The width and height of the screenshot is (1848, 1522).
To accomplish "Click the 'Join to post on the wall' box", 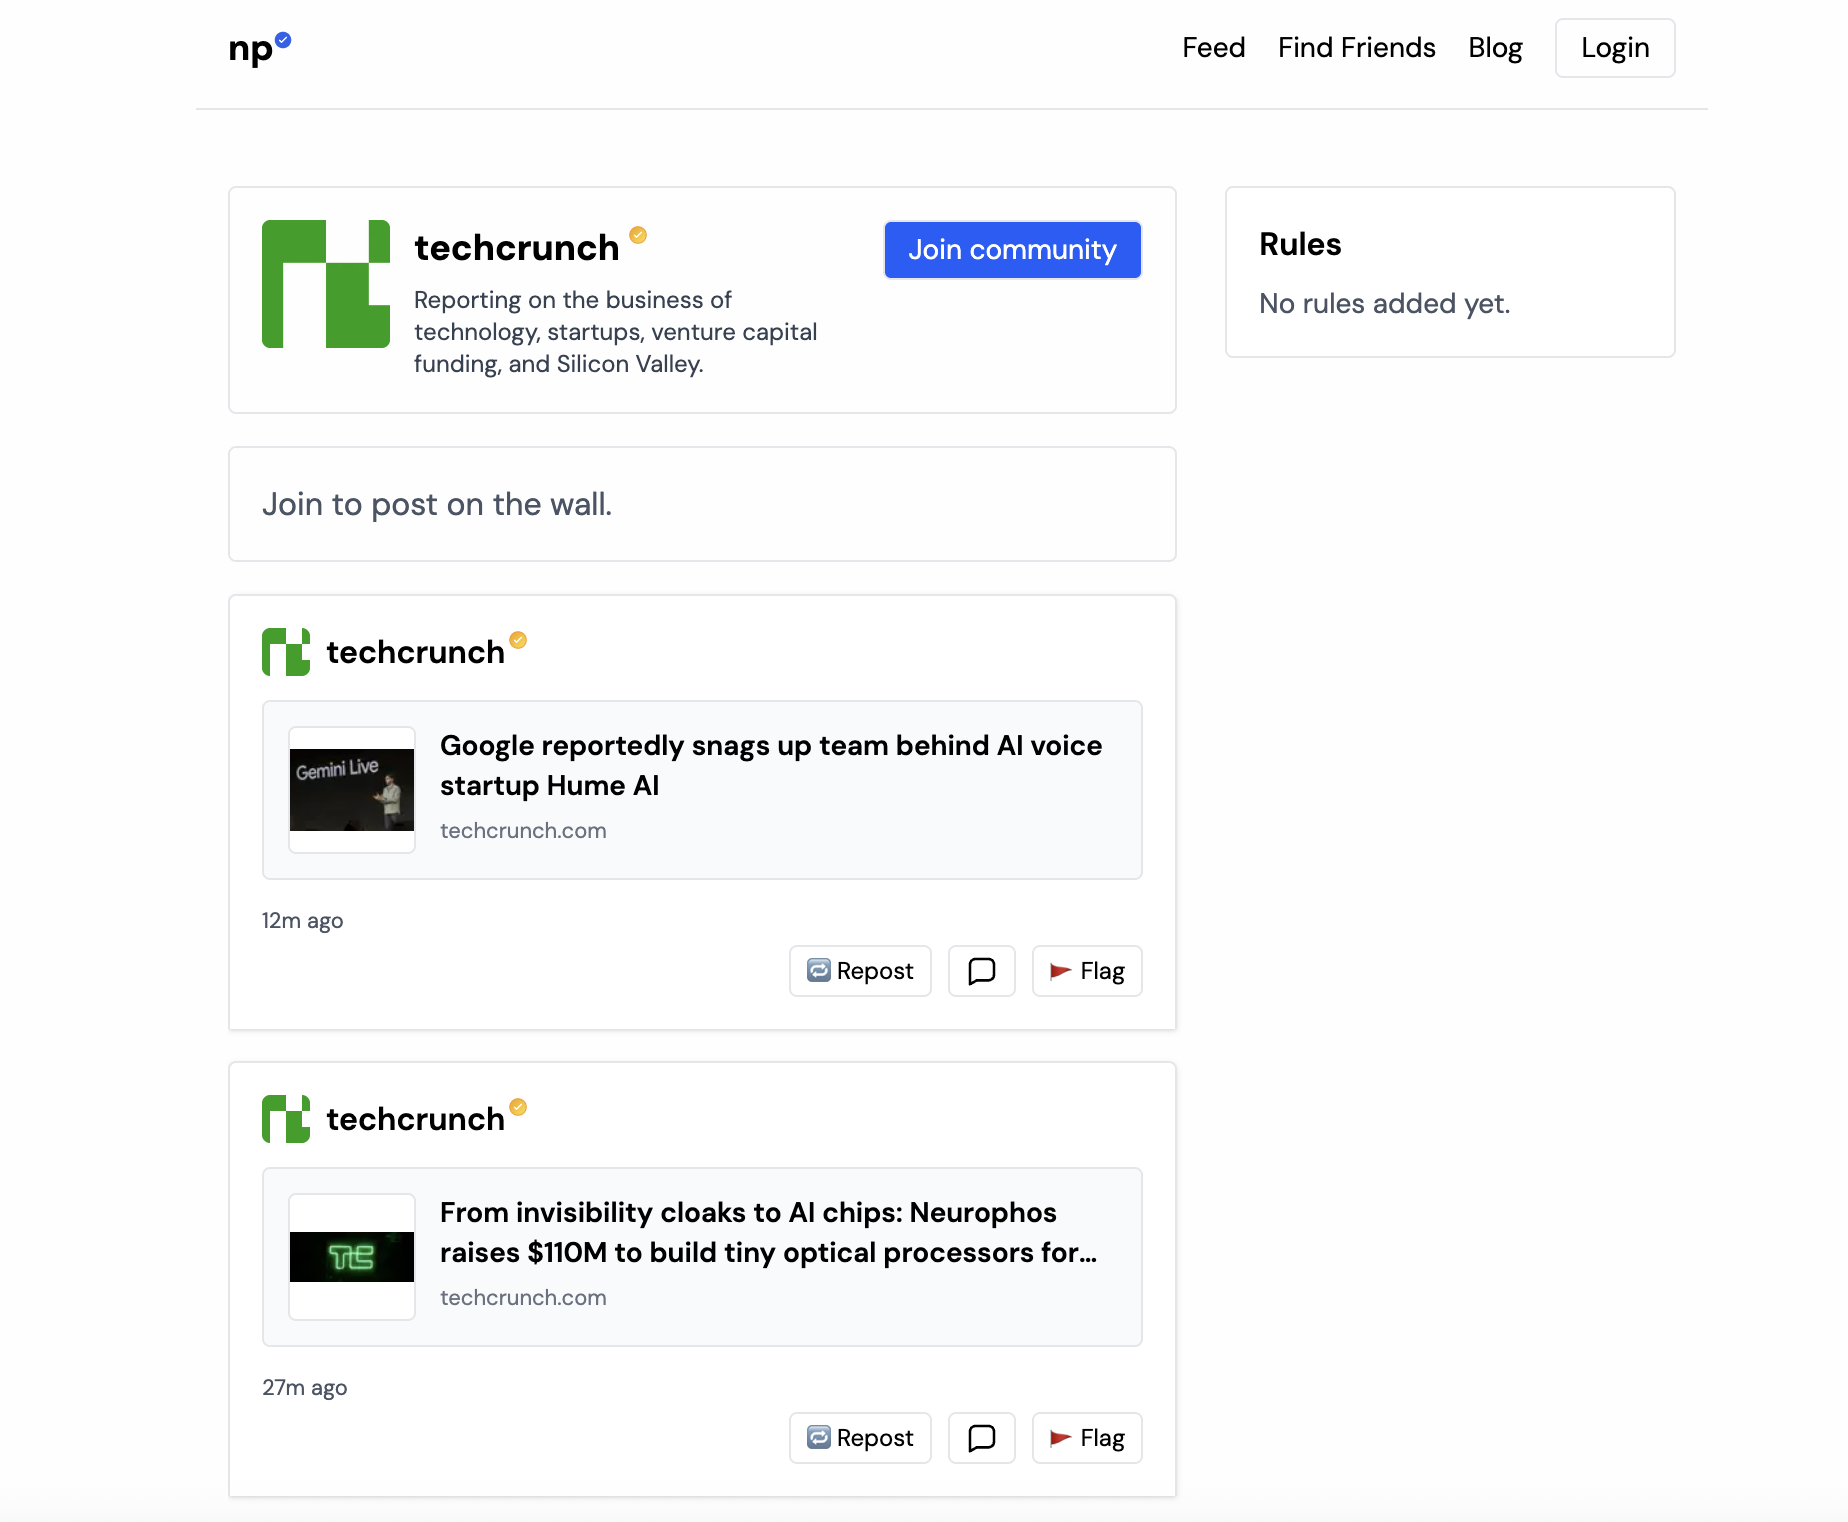I will (x=702, y=504).
